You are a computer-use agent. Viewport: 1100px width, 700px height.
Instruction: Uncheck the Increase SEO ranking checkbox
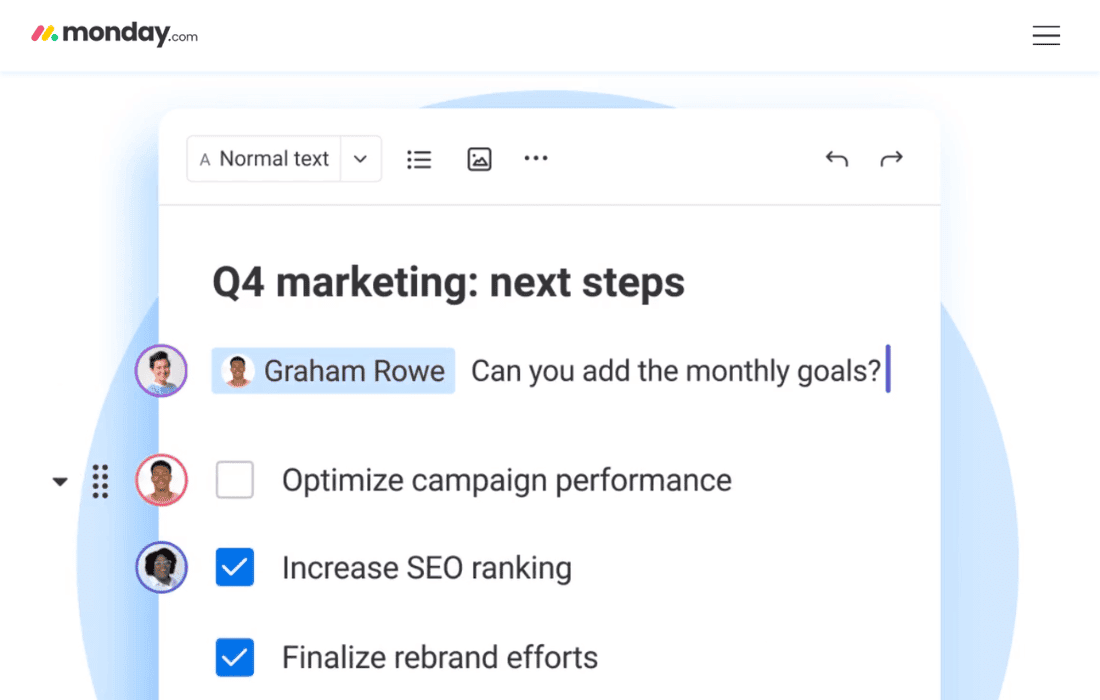(x=235, y=567)
